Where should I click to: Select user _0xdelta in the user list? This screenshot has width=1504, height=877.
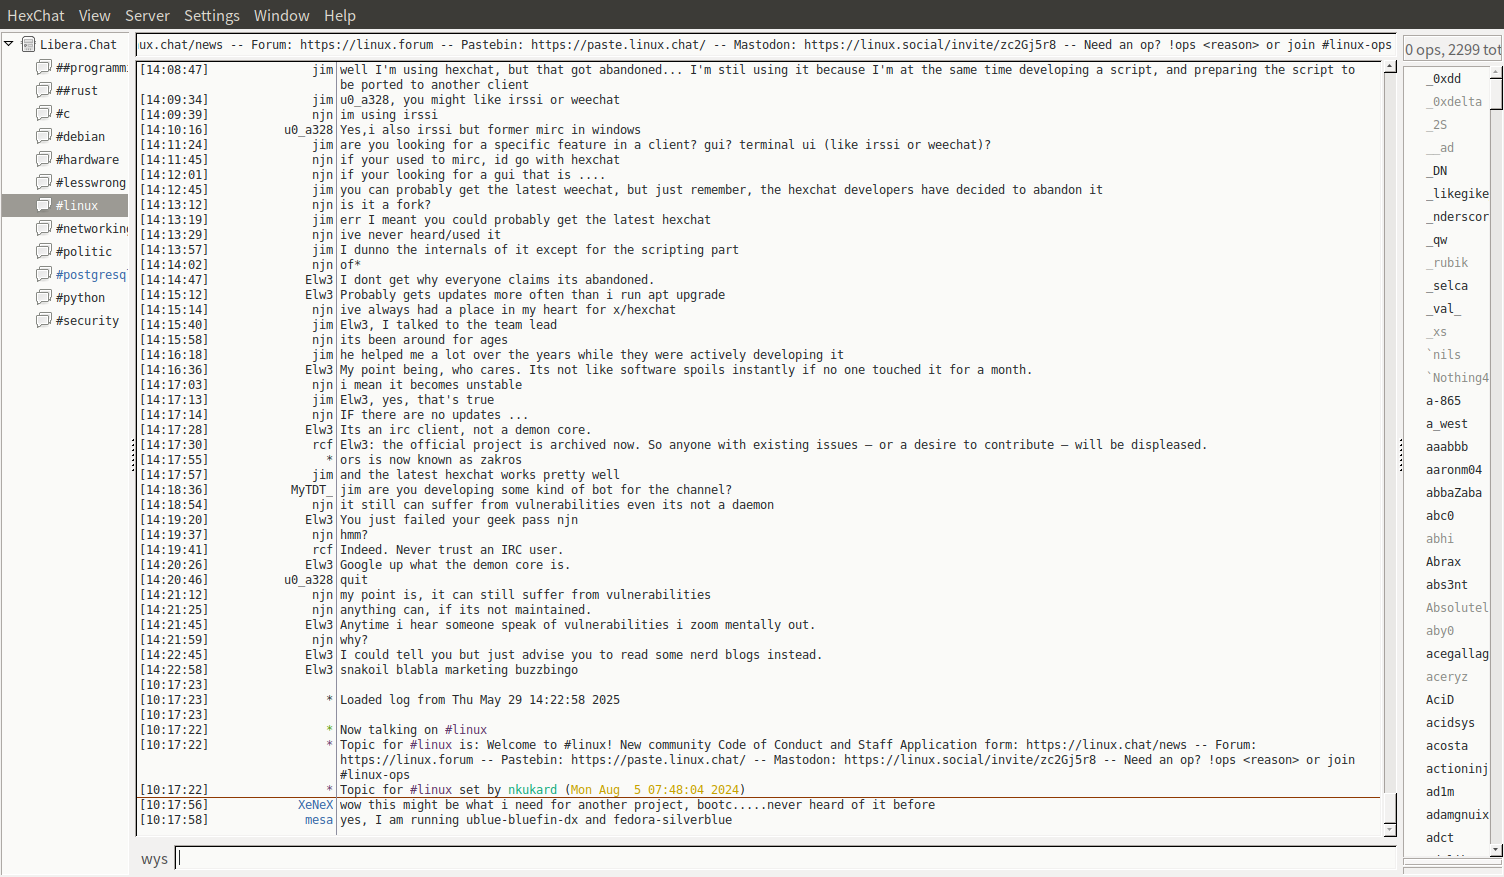coord(1454,102)
